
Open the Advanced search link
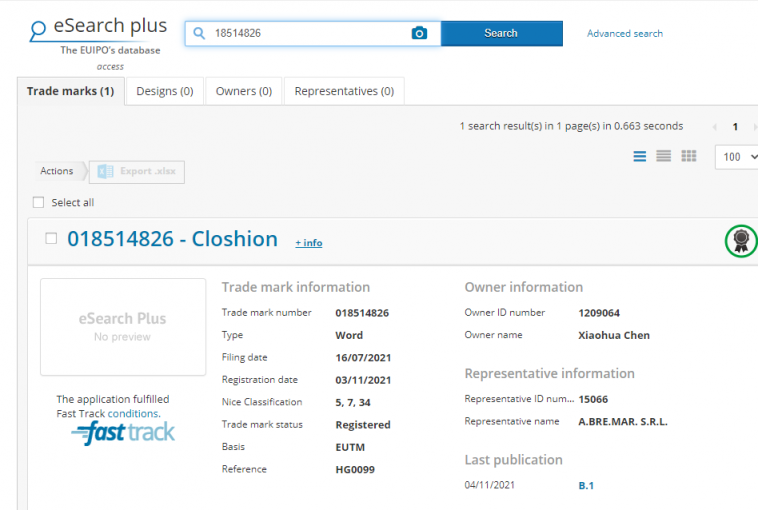624,33
